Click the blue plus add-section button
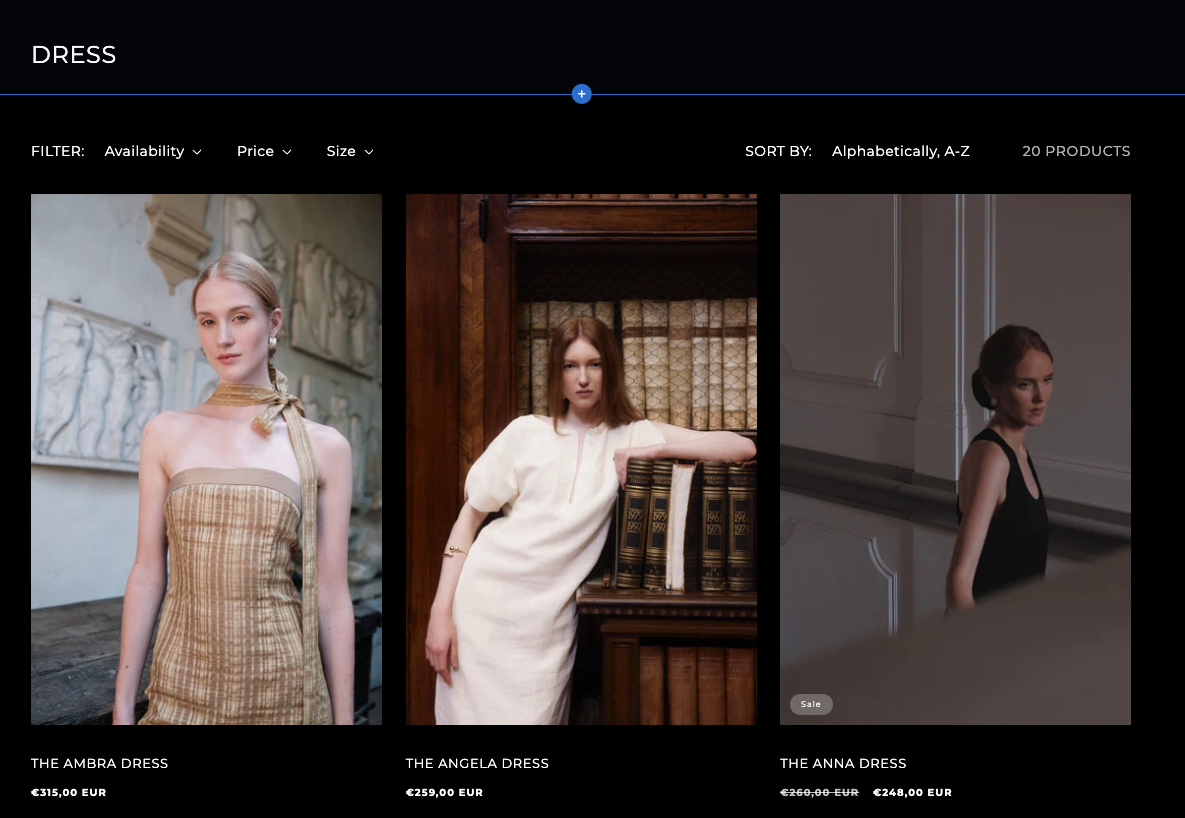Screen dimensions: 1185x818 click(x=582, y=94)
